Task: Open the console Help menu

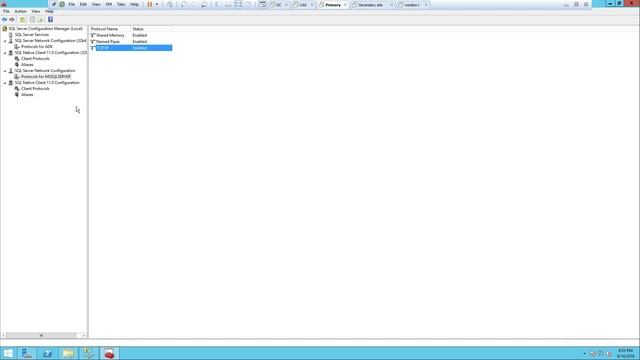Action: [x=49, y=11]
